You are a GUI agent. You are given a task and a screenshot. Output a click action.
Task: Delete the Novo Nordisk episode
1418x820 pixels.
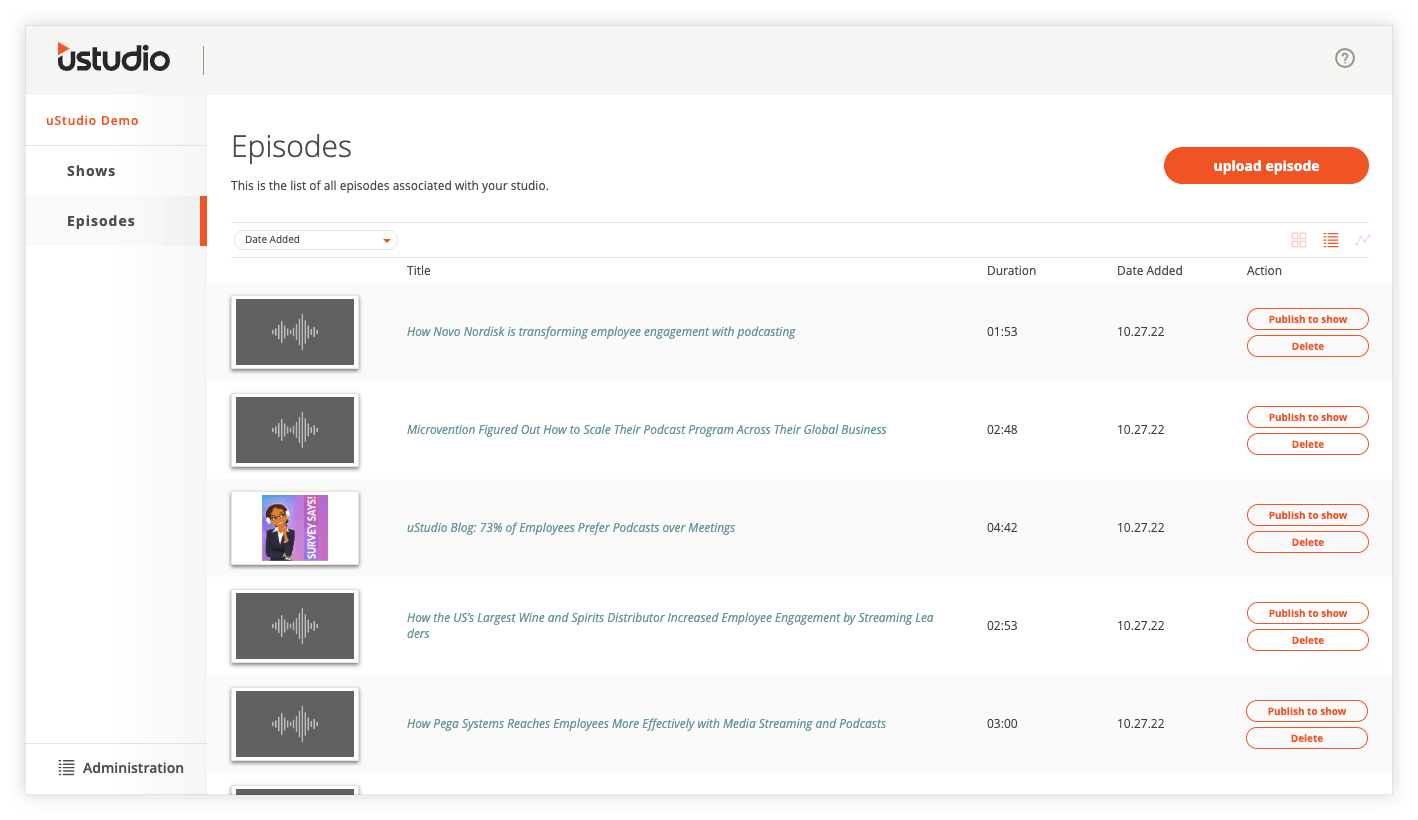1308,346
